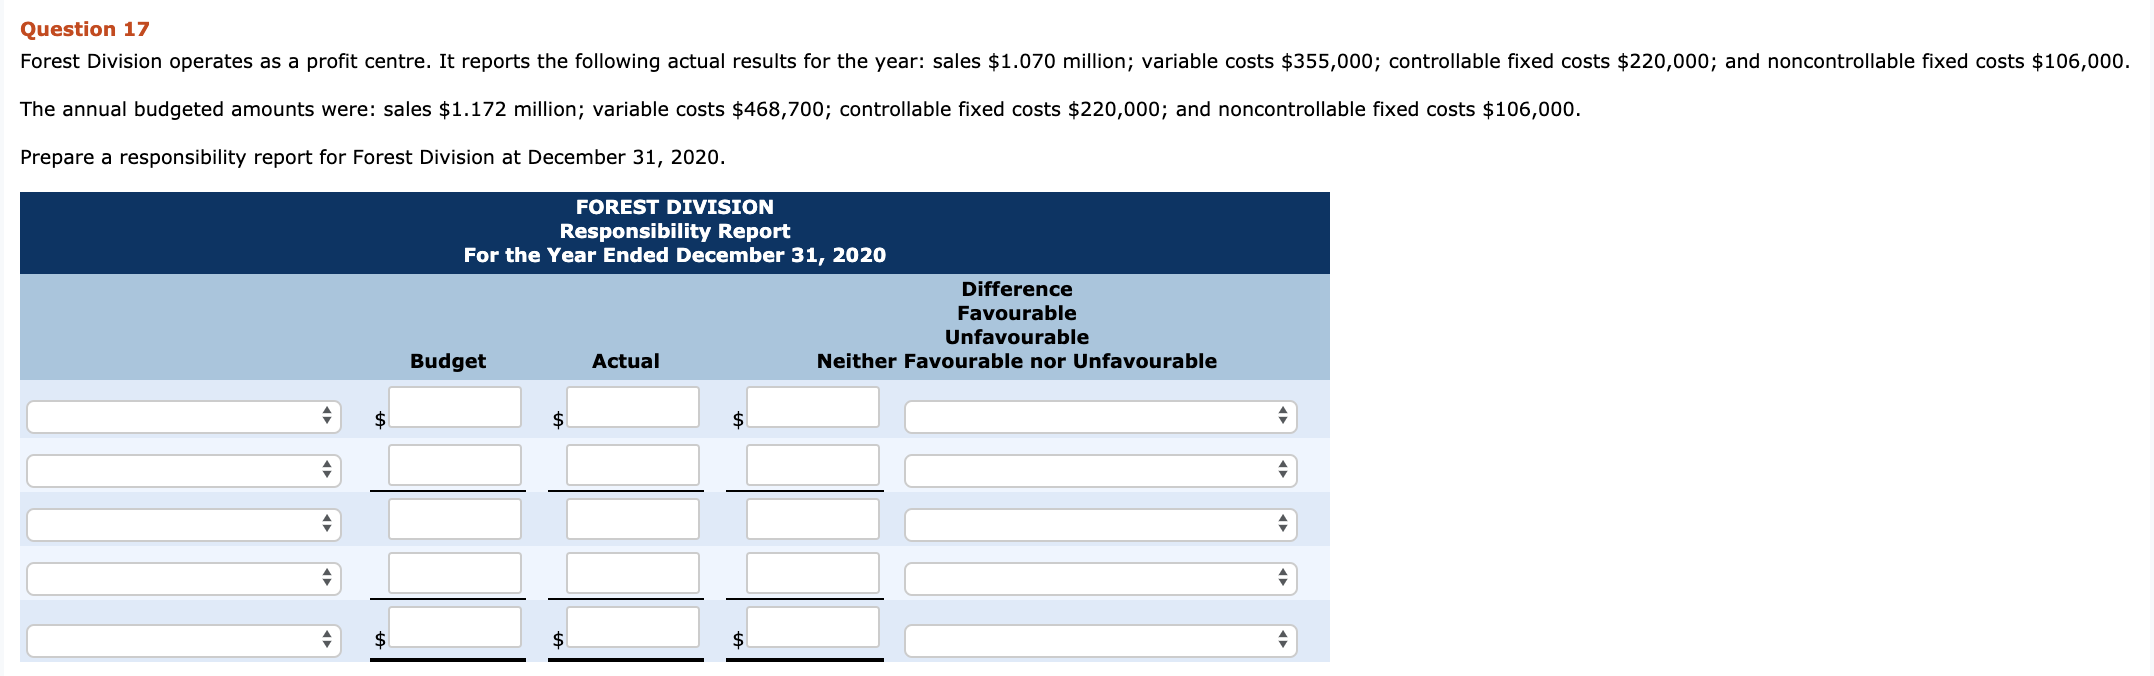Open the fourth row Favourable/Unfavourable dropdown

tap(1100, 579)
